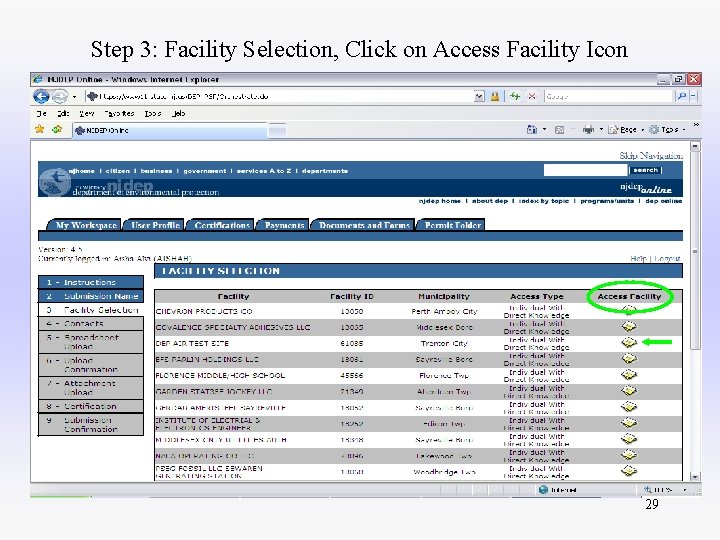The image size is (720, 540).
Task: Click the search button in the banner
Action: click(645, 170)
